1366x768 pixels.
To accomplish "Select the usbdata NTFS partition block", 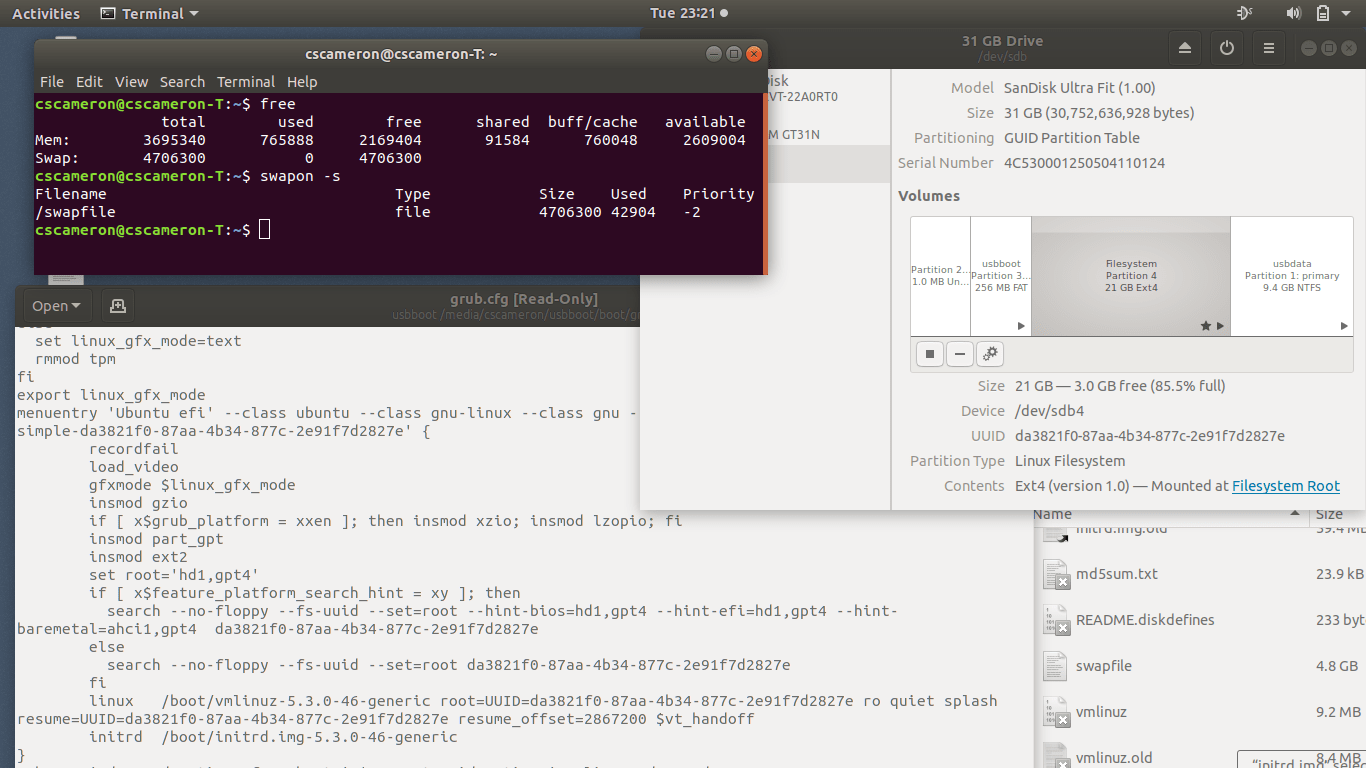I will point(1291,276).
